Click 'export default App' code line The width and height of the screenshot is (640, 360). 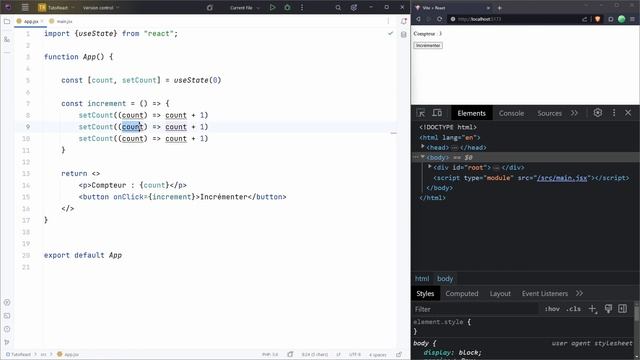83,255
